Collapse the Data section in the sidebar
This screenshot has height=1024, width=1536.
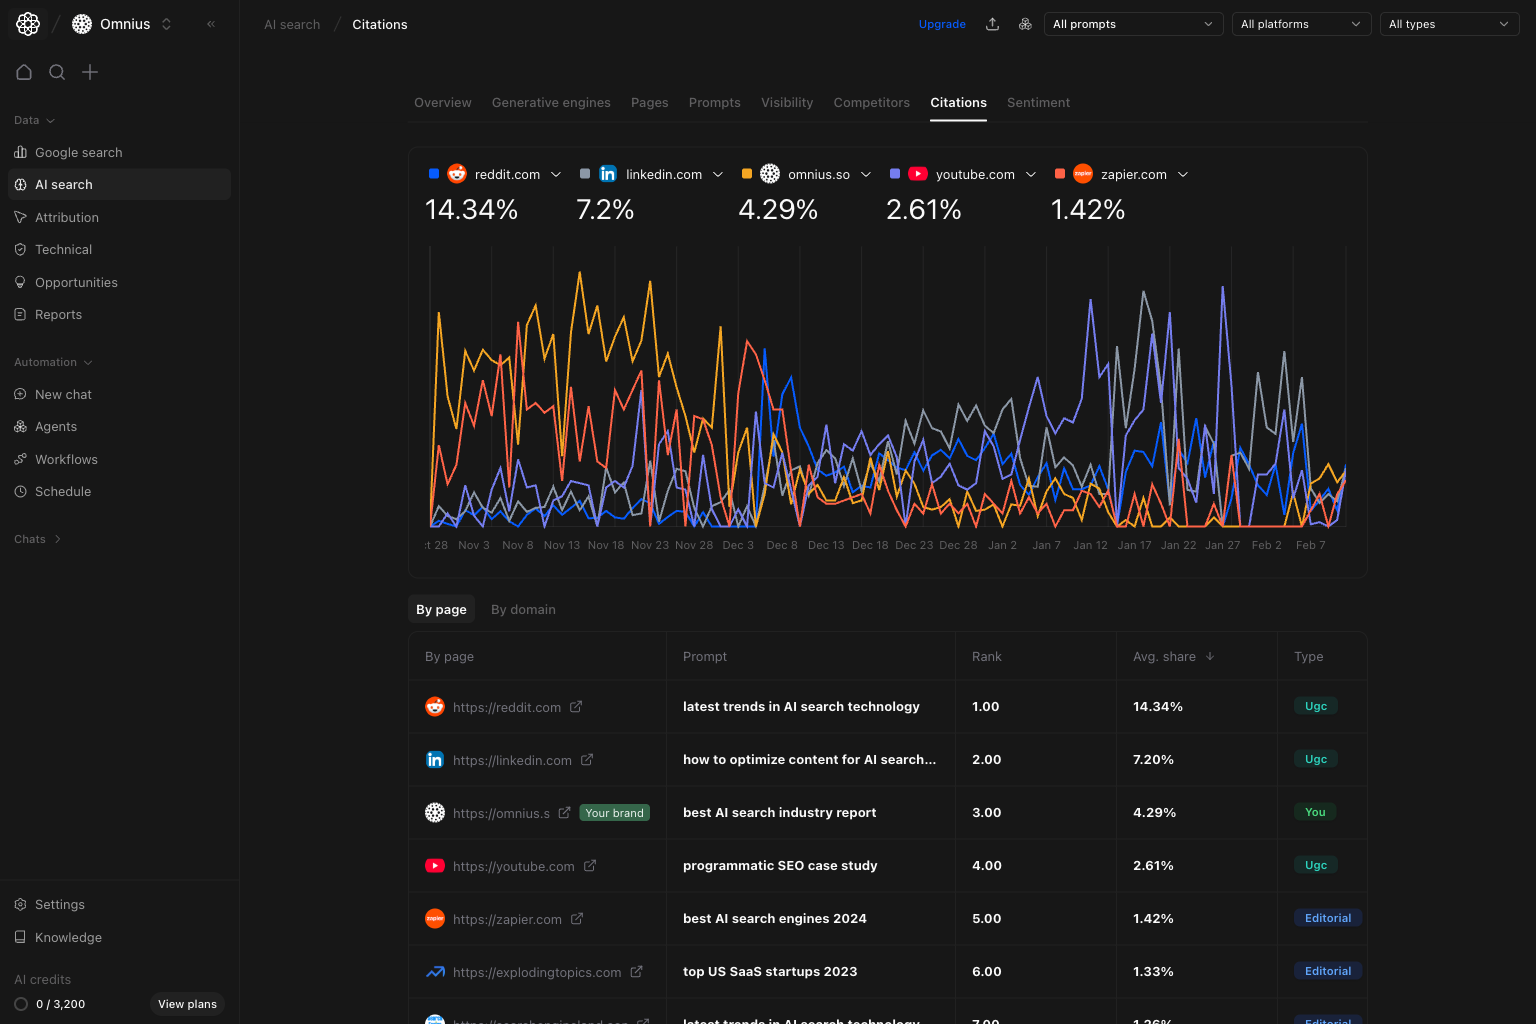tap(33, 120)
